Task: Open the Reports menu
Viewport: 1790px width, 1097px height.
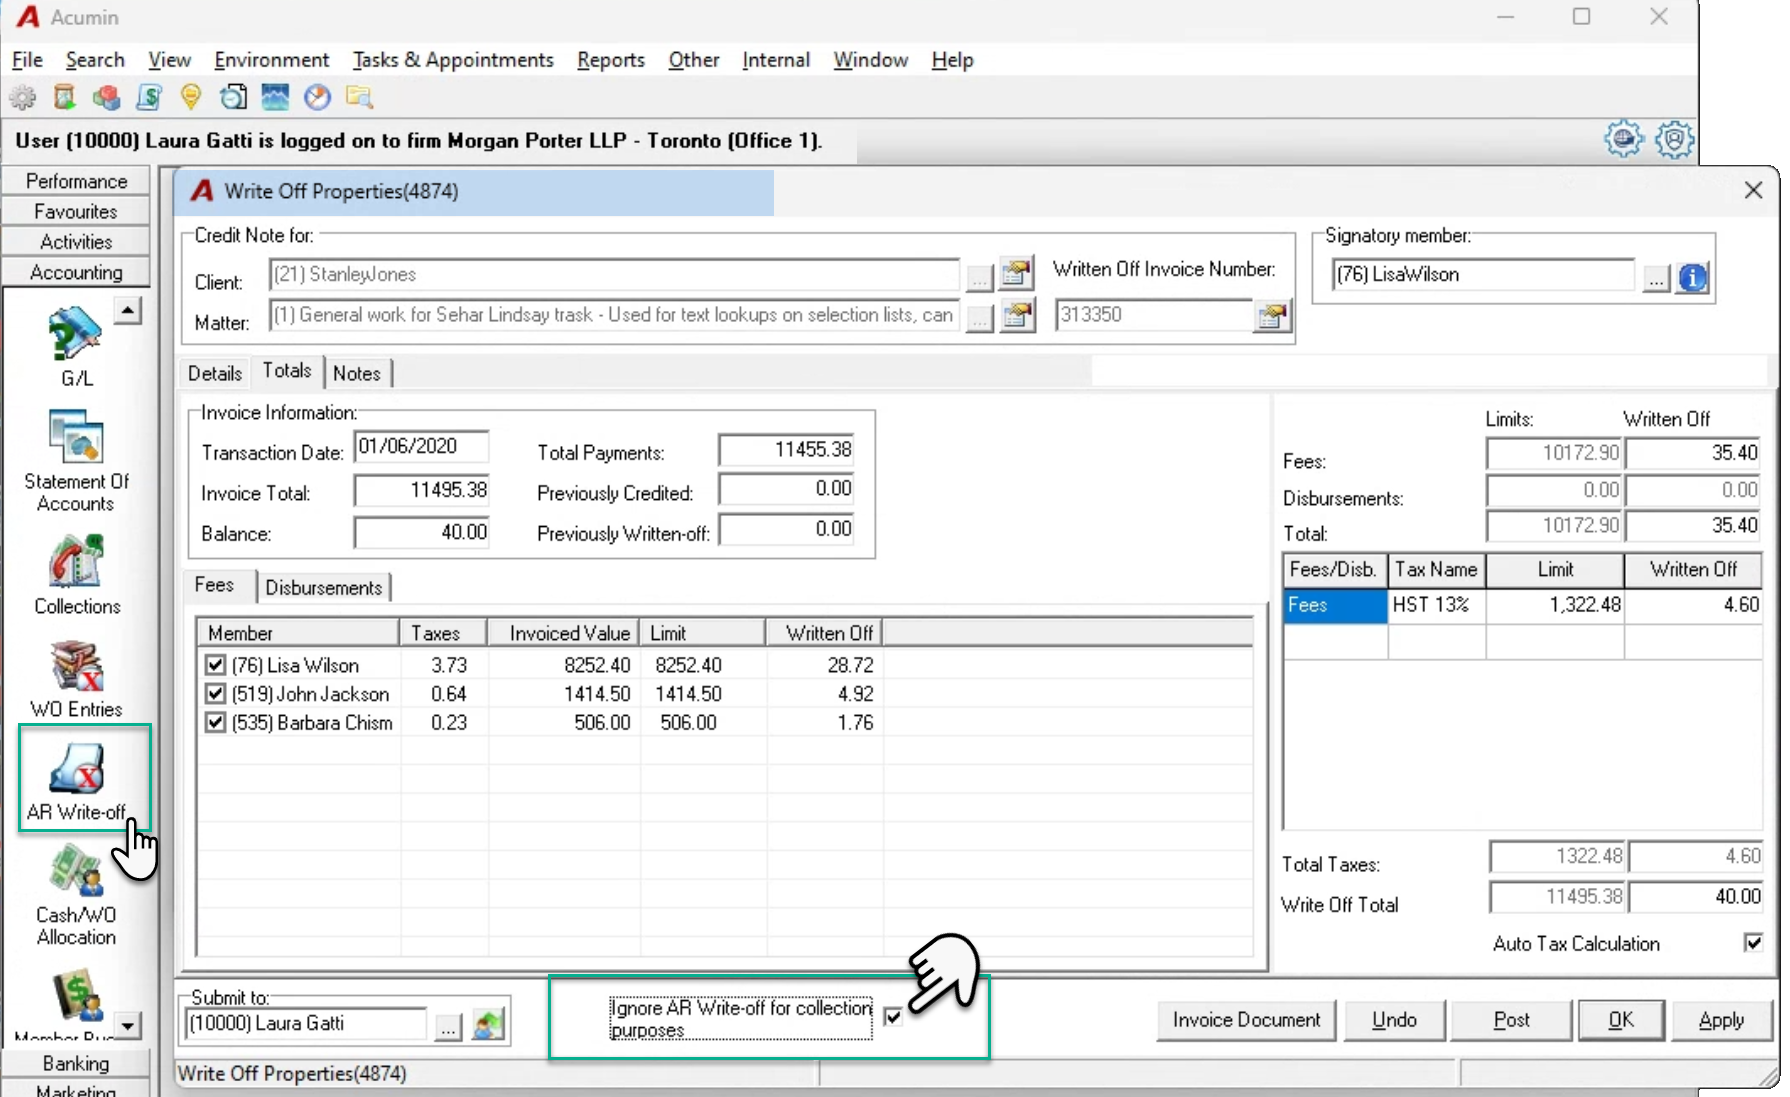Action: (x=610, y=60)
